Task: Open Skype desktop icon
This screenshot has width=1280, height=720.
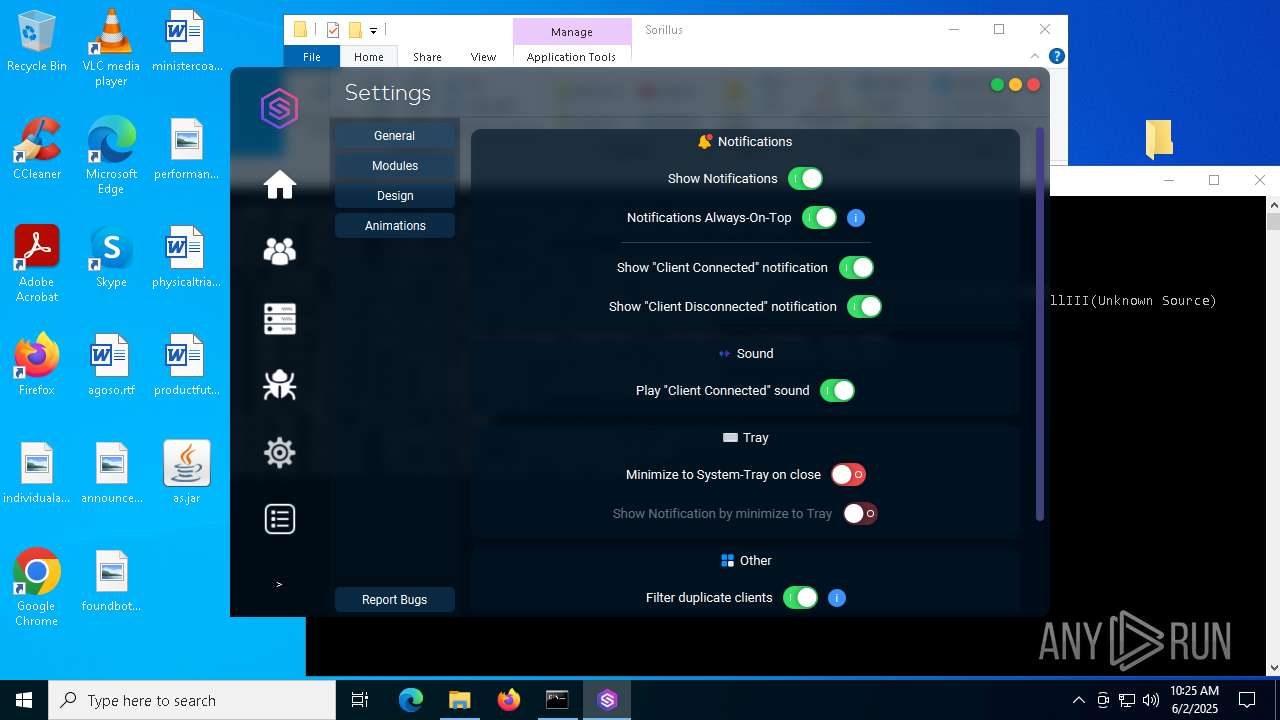Action: pyautogui.click(x=111, y=258)
